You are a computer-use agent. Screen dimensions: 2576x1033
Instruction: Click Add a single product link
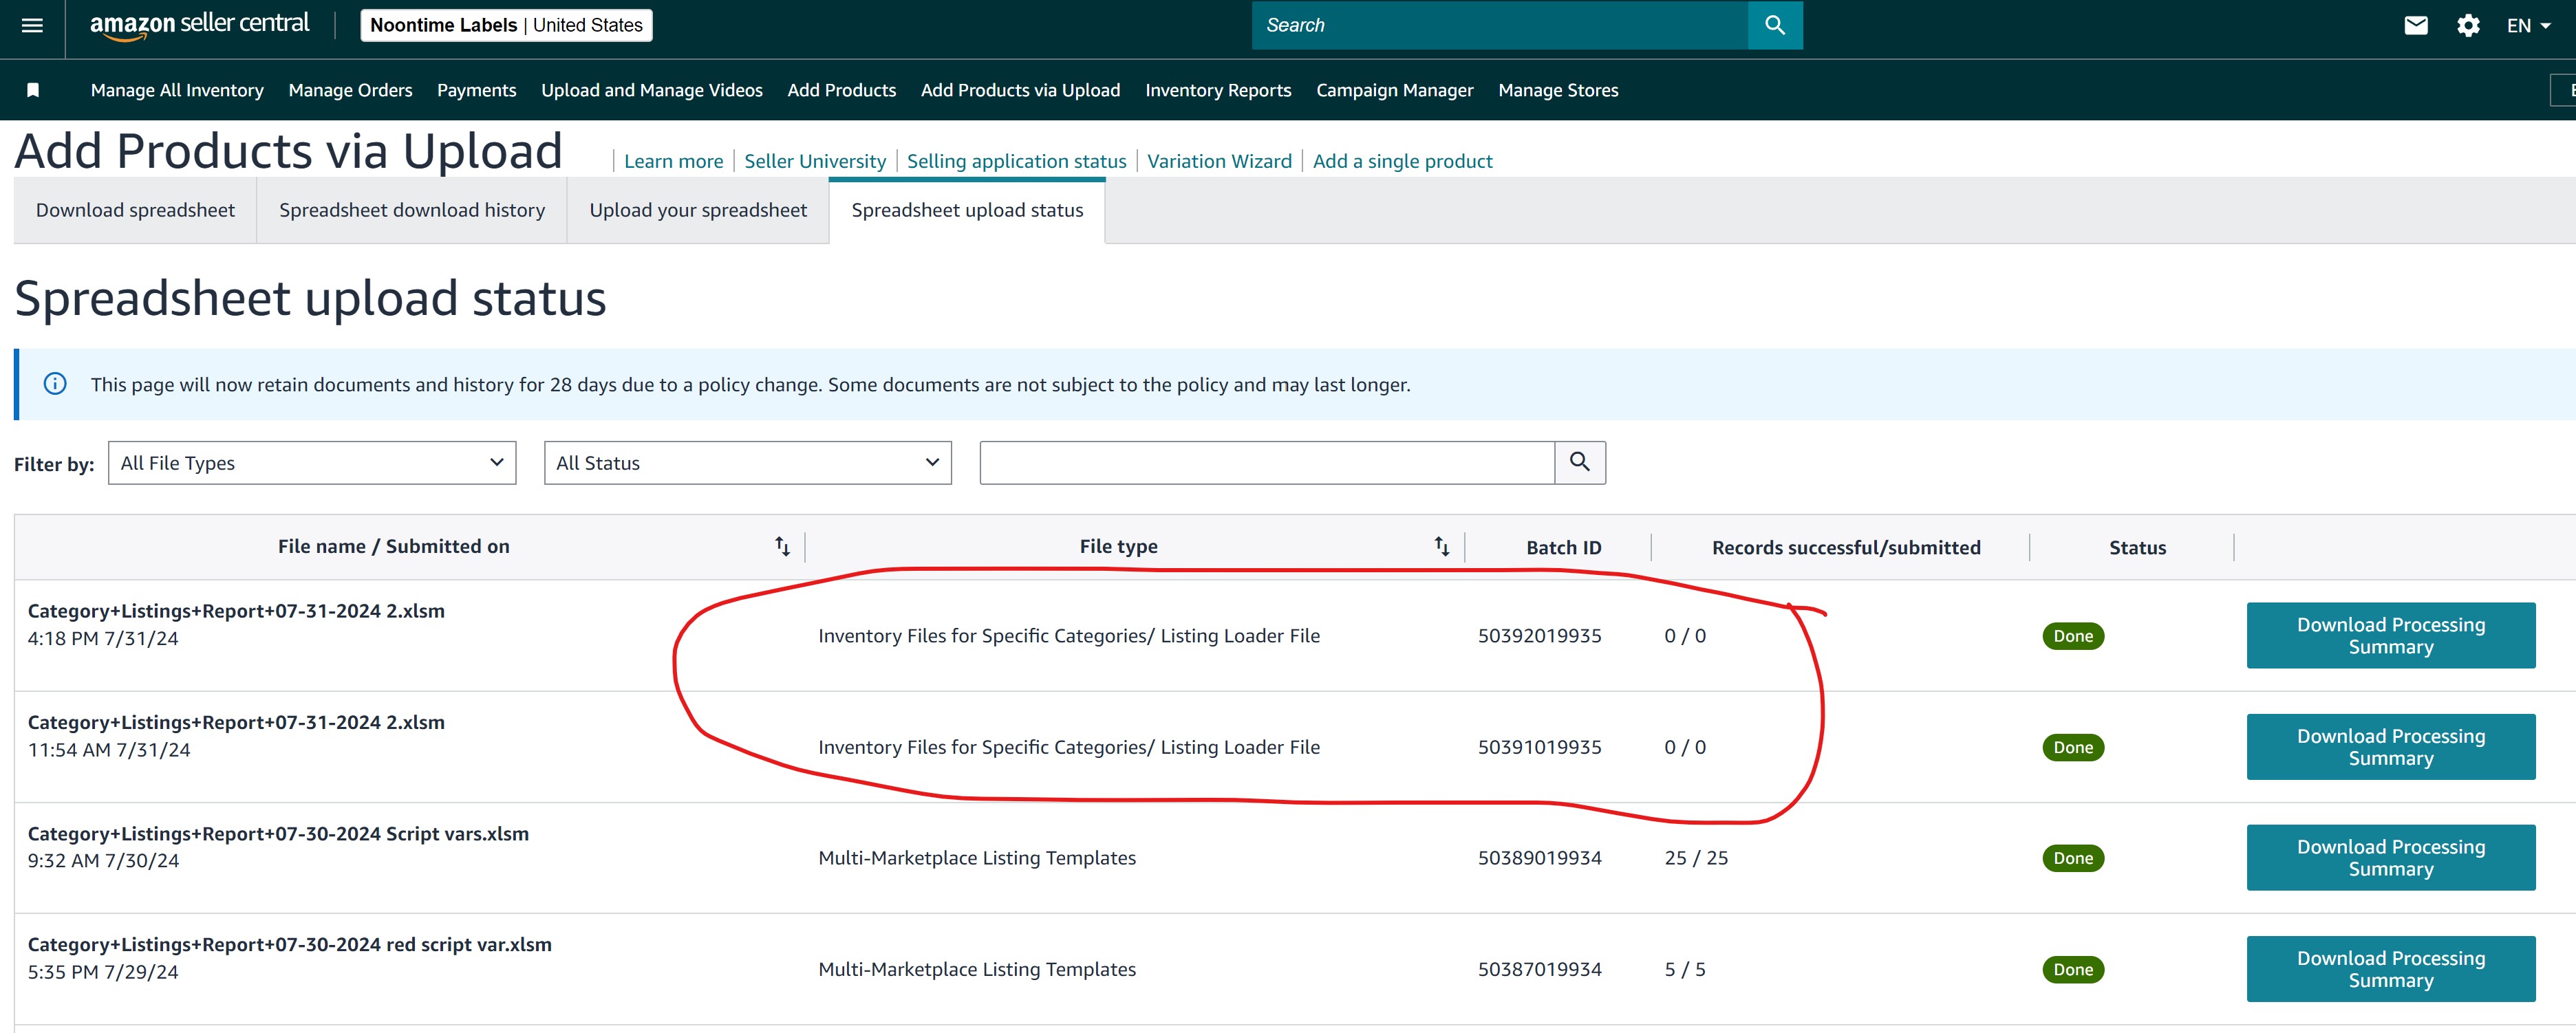click(x=1402, y=161)
